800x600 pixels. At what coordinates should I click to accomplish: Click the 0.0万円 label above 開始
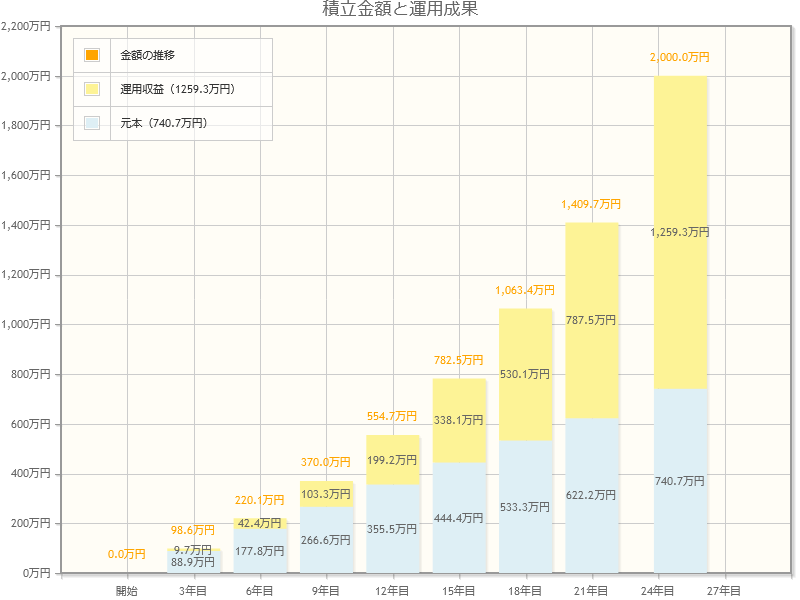[x=126, y=553]
